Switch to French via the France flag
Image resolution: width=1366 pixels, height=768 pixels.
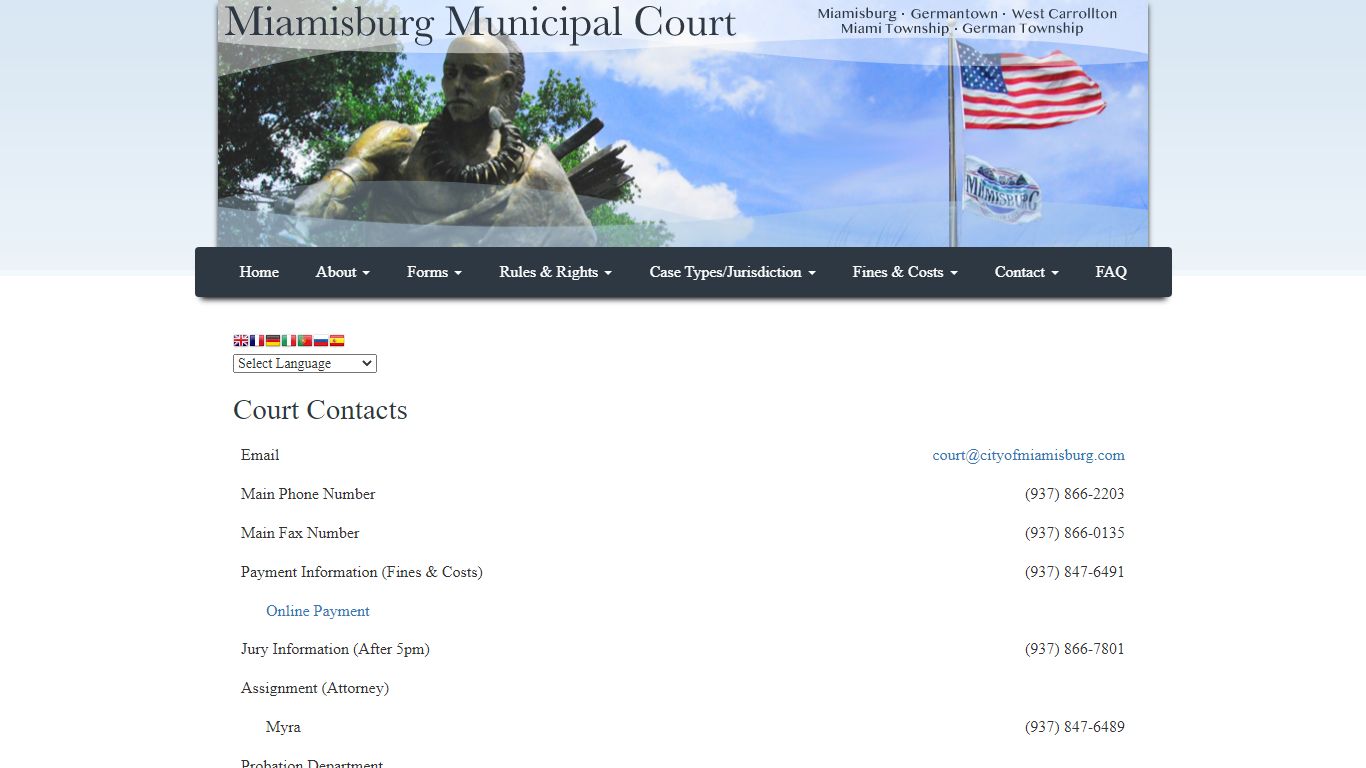(x=257, y=340)
